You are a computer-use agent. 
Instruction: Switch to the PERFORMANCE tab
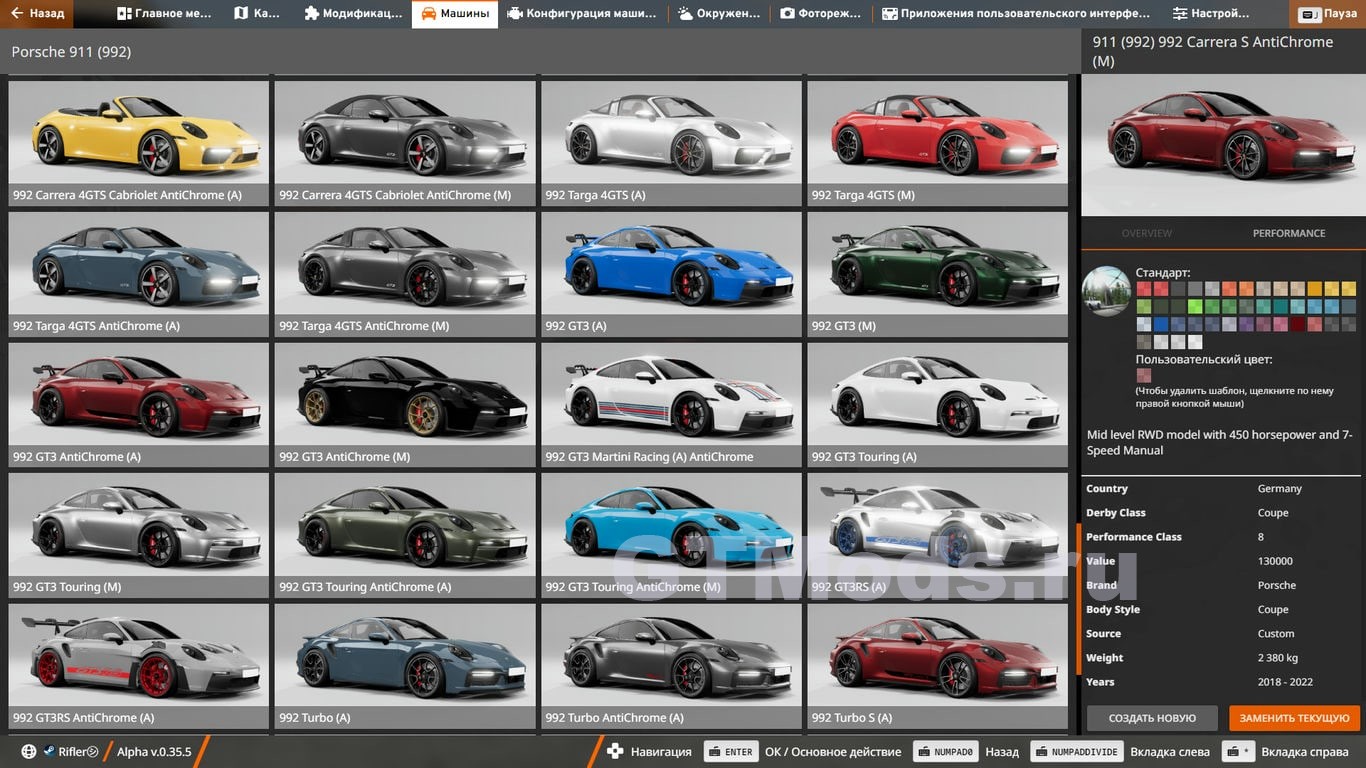1289,233
